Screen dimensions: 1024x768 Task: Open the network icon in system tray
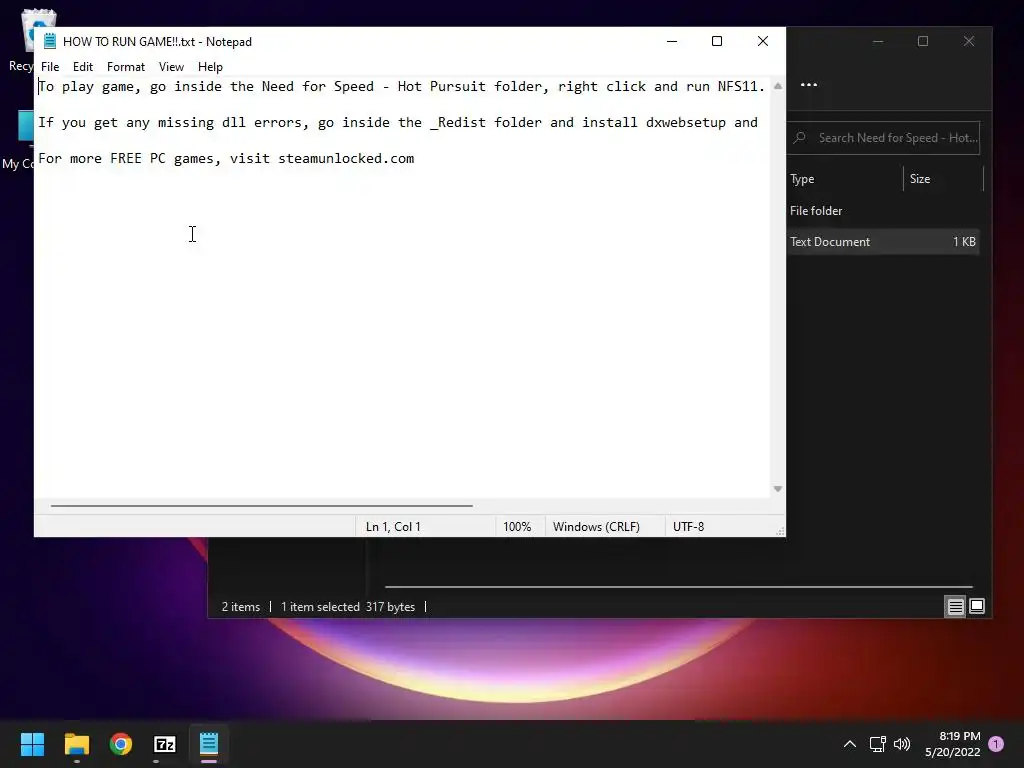878,744
